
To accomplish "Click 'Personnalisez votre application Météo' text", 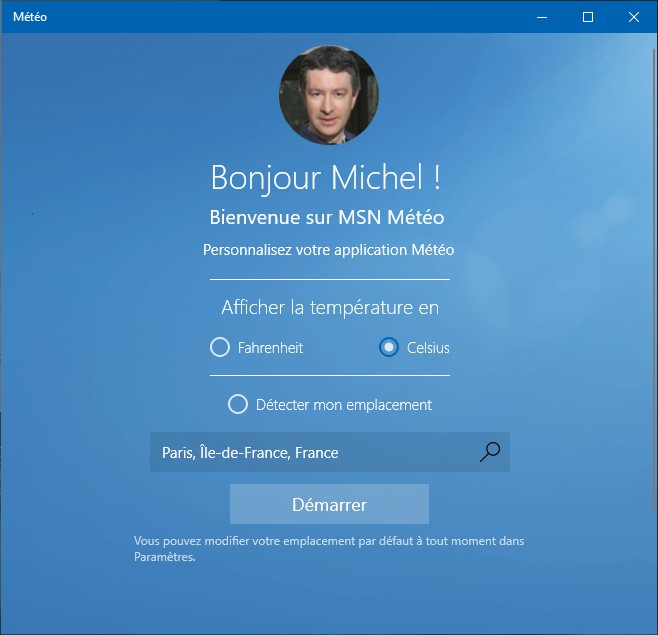I will pyautogui.click(x=329, y=250).
